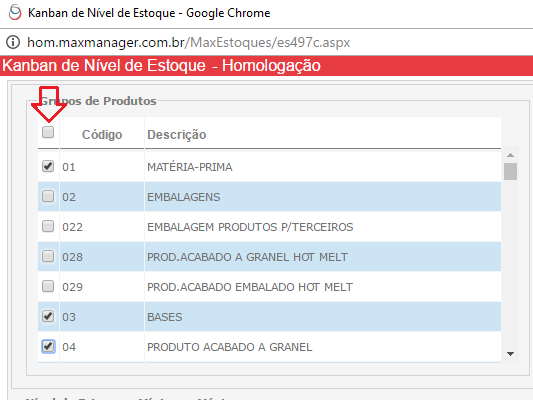This screenshot has height=400, width=533.
Task: Click code 029 in the Código column
Action: [x=72, y=287]
